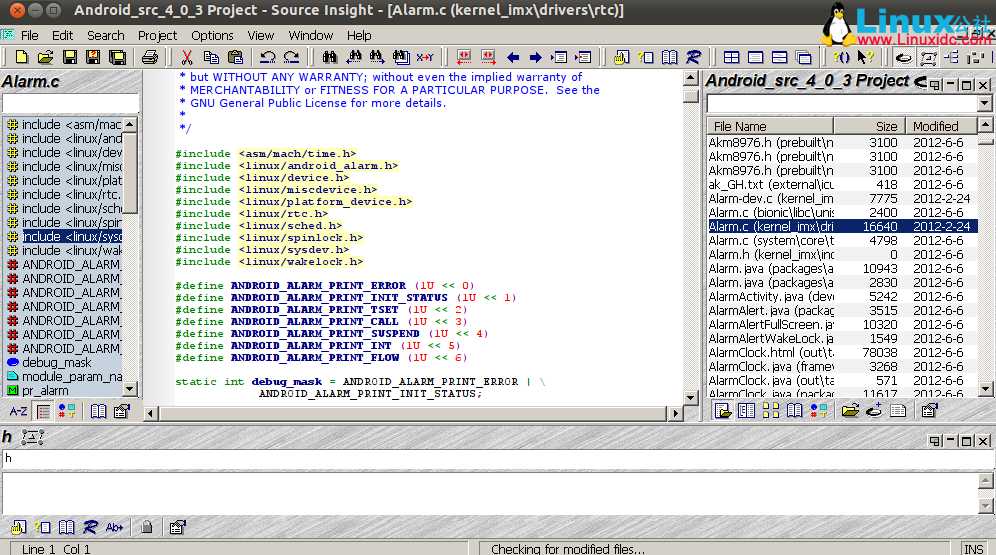
Task: Click the Replace X-to-Y icon
Action: tap(425, 57)
